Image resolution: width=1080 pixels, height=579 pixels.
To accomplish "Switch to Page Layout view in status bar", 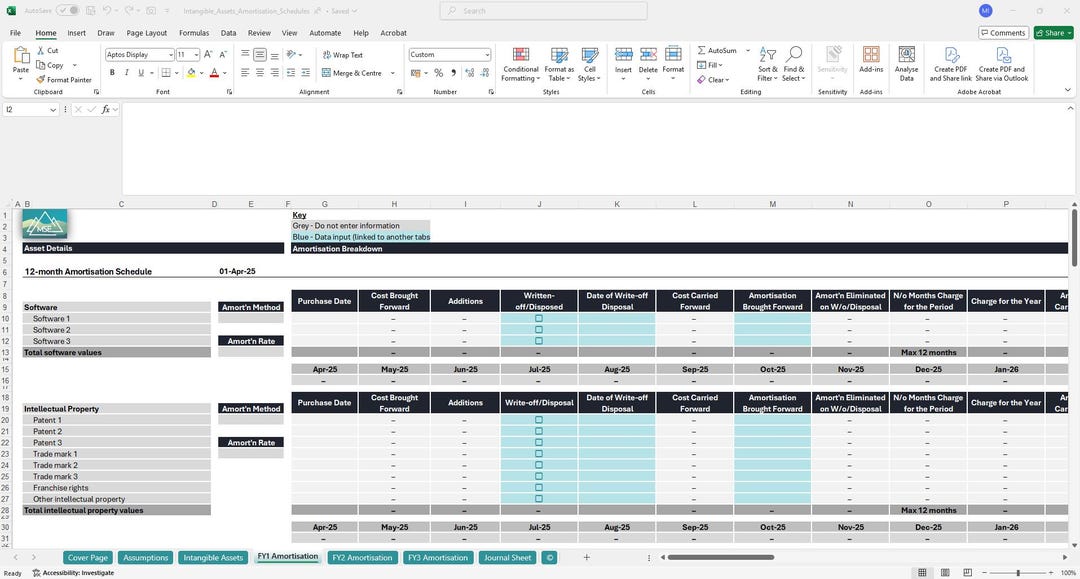I will point(945,573).
